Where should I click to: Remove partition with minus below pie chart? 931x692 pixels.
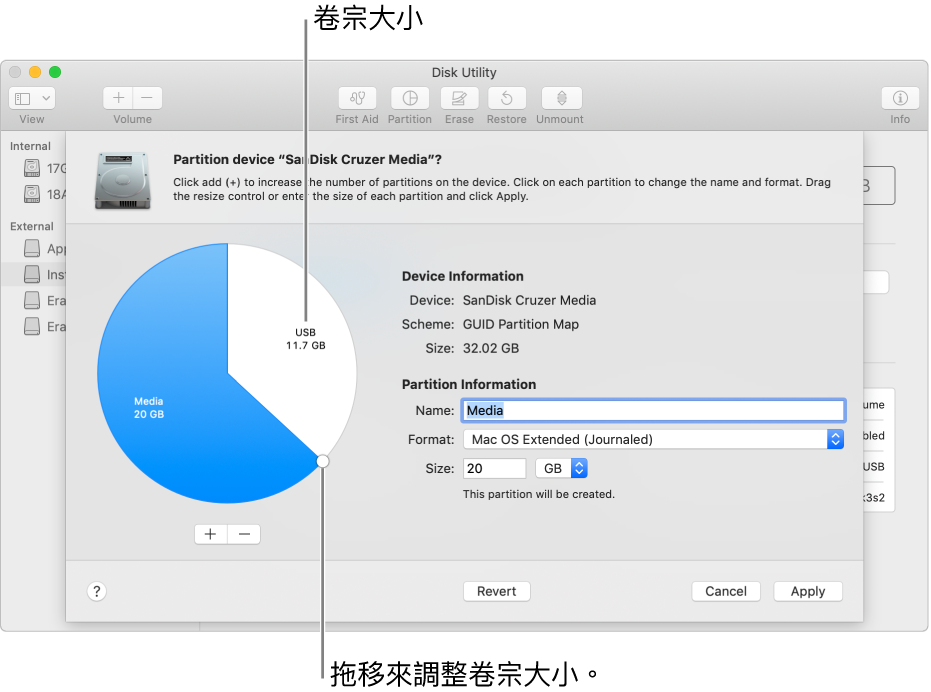point(244,534)
